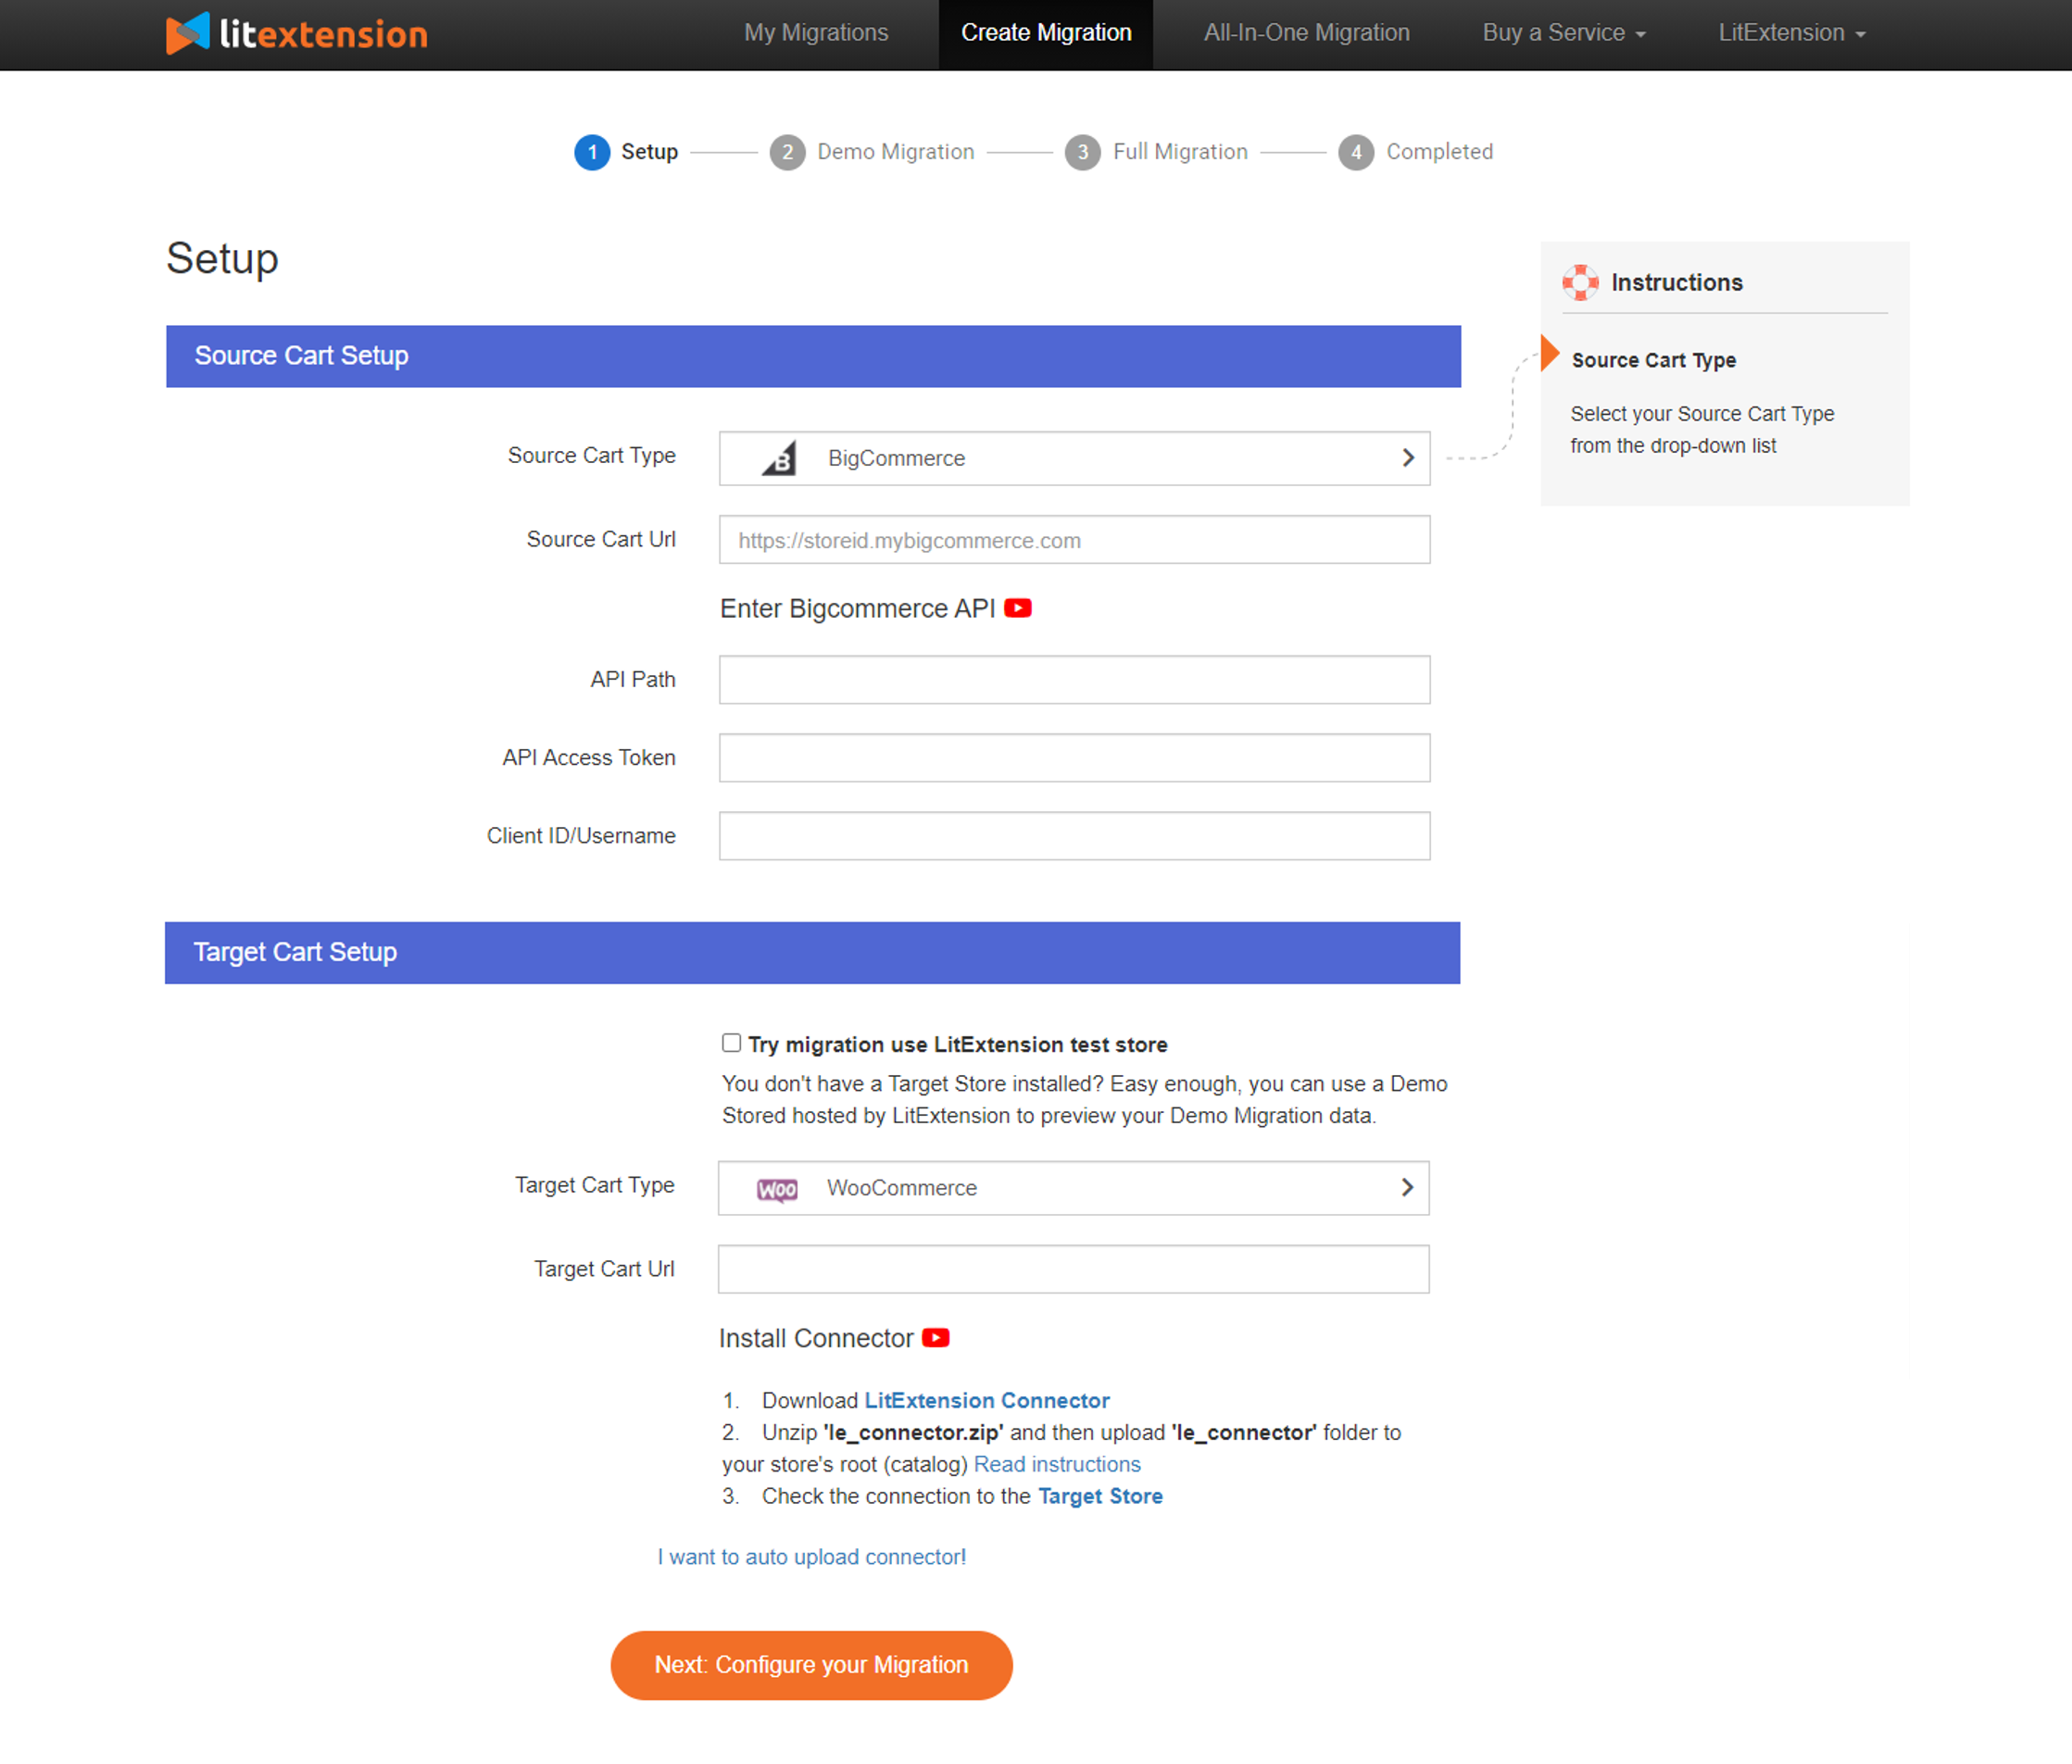Expand the LitExtension account menu
2072x1764 pixels.
pos(1792,33)
